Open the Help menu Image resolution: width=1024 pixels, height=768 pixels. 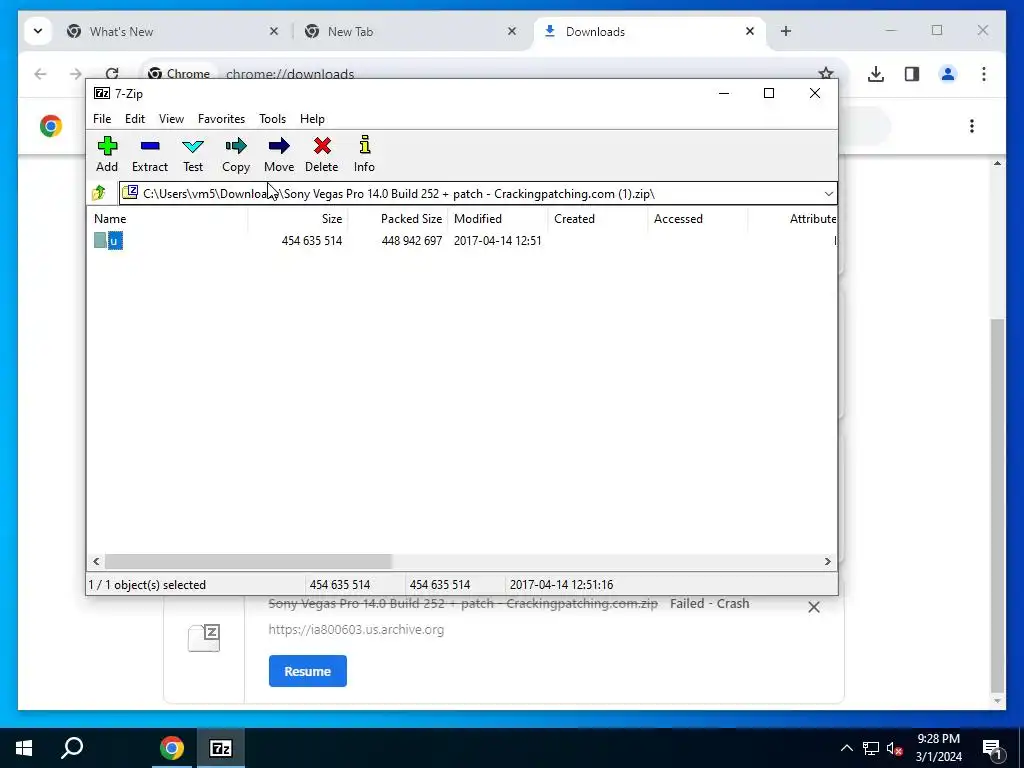(312, 119)
